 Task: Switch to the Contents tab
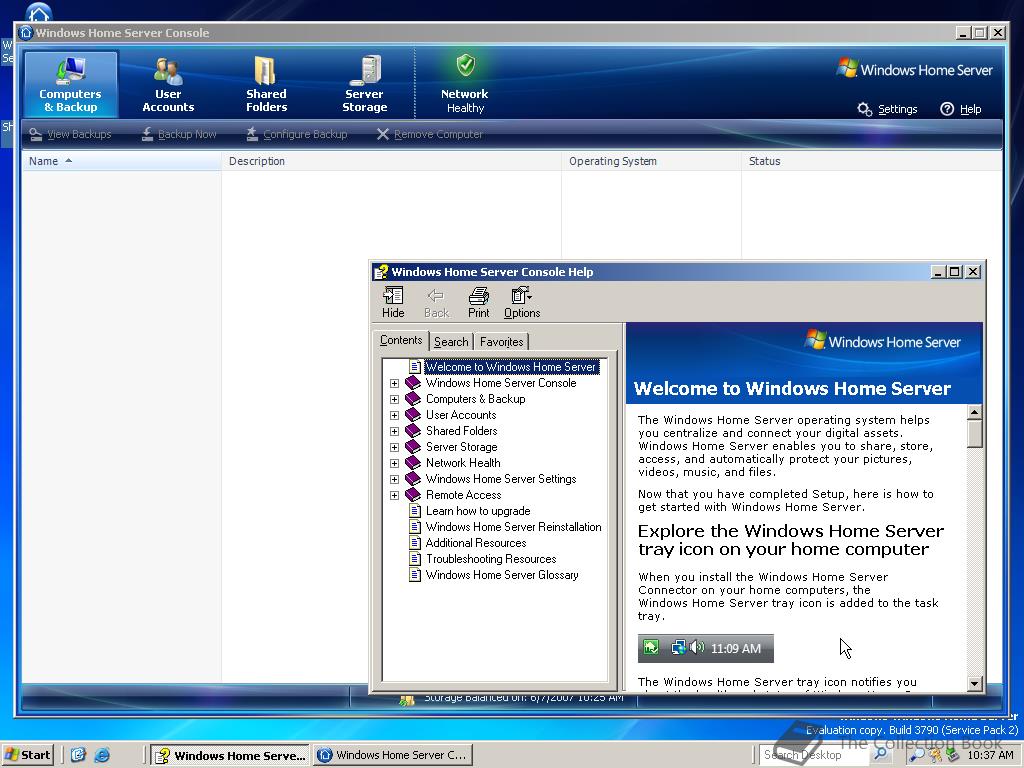(401, 340)
